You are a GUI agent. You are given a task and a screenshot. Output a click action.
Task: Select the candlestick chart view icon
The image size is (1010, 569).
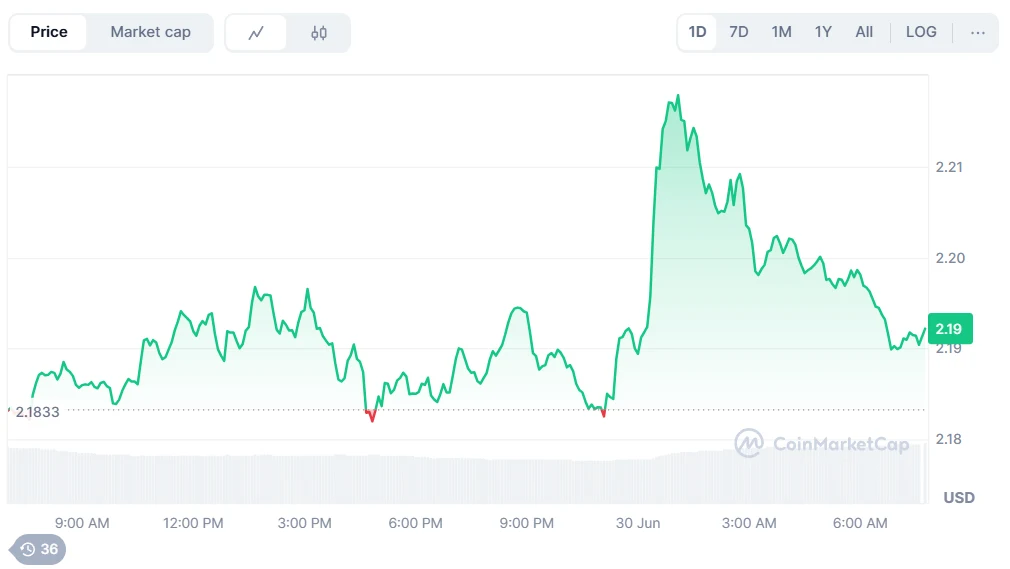(319, 33)
